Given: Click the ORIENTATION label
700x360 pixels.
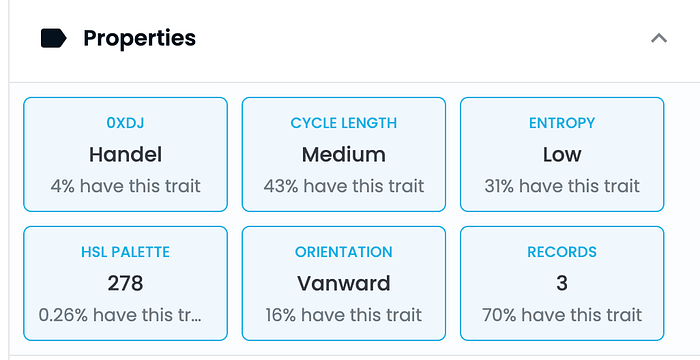Looking at the screenshot, I should [344, 252].
